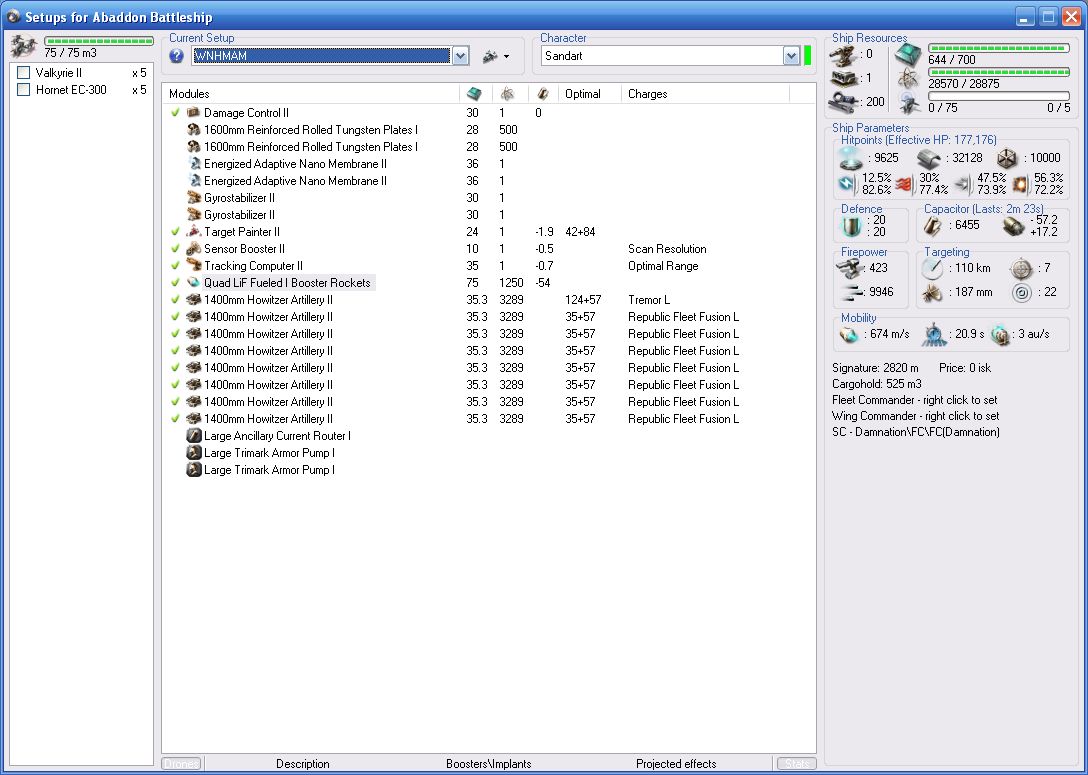Click the Large Ancillary Current Router I icon
Screen dimensions: 1088x775
(194, 436)
